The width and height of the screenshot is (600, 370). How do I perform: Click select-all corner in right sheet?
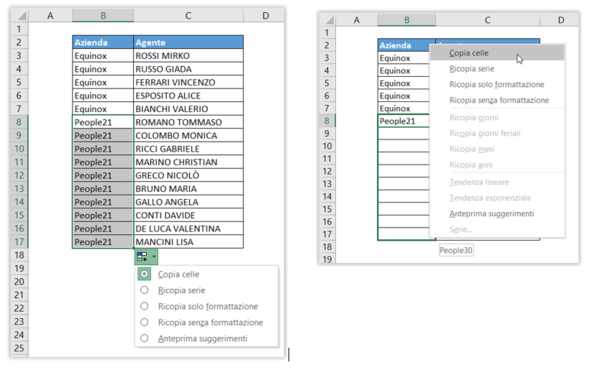328,20
